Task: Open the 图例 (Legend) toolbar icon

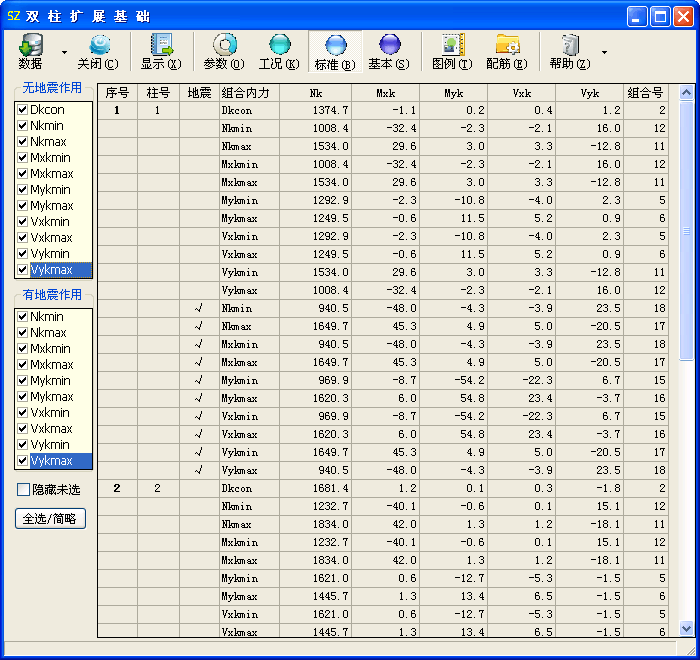Action: click(x=452, y=45)
